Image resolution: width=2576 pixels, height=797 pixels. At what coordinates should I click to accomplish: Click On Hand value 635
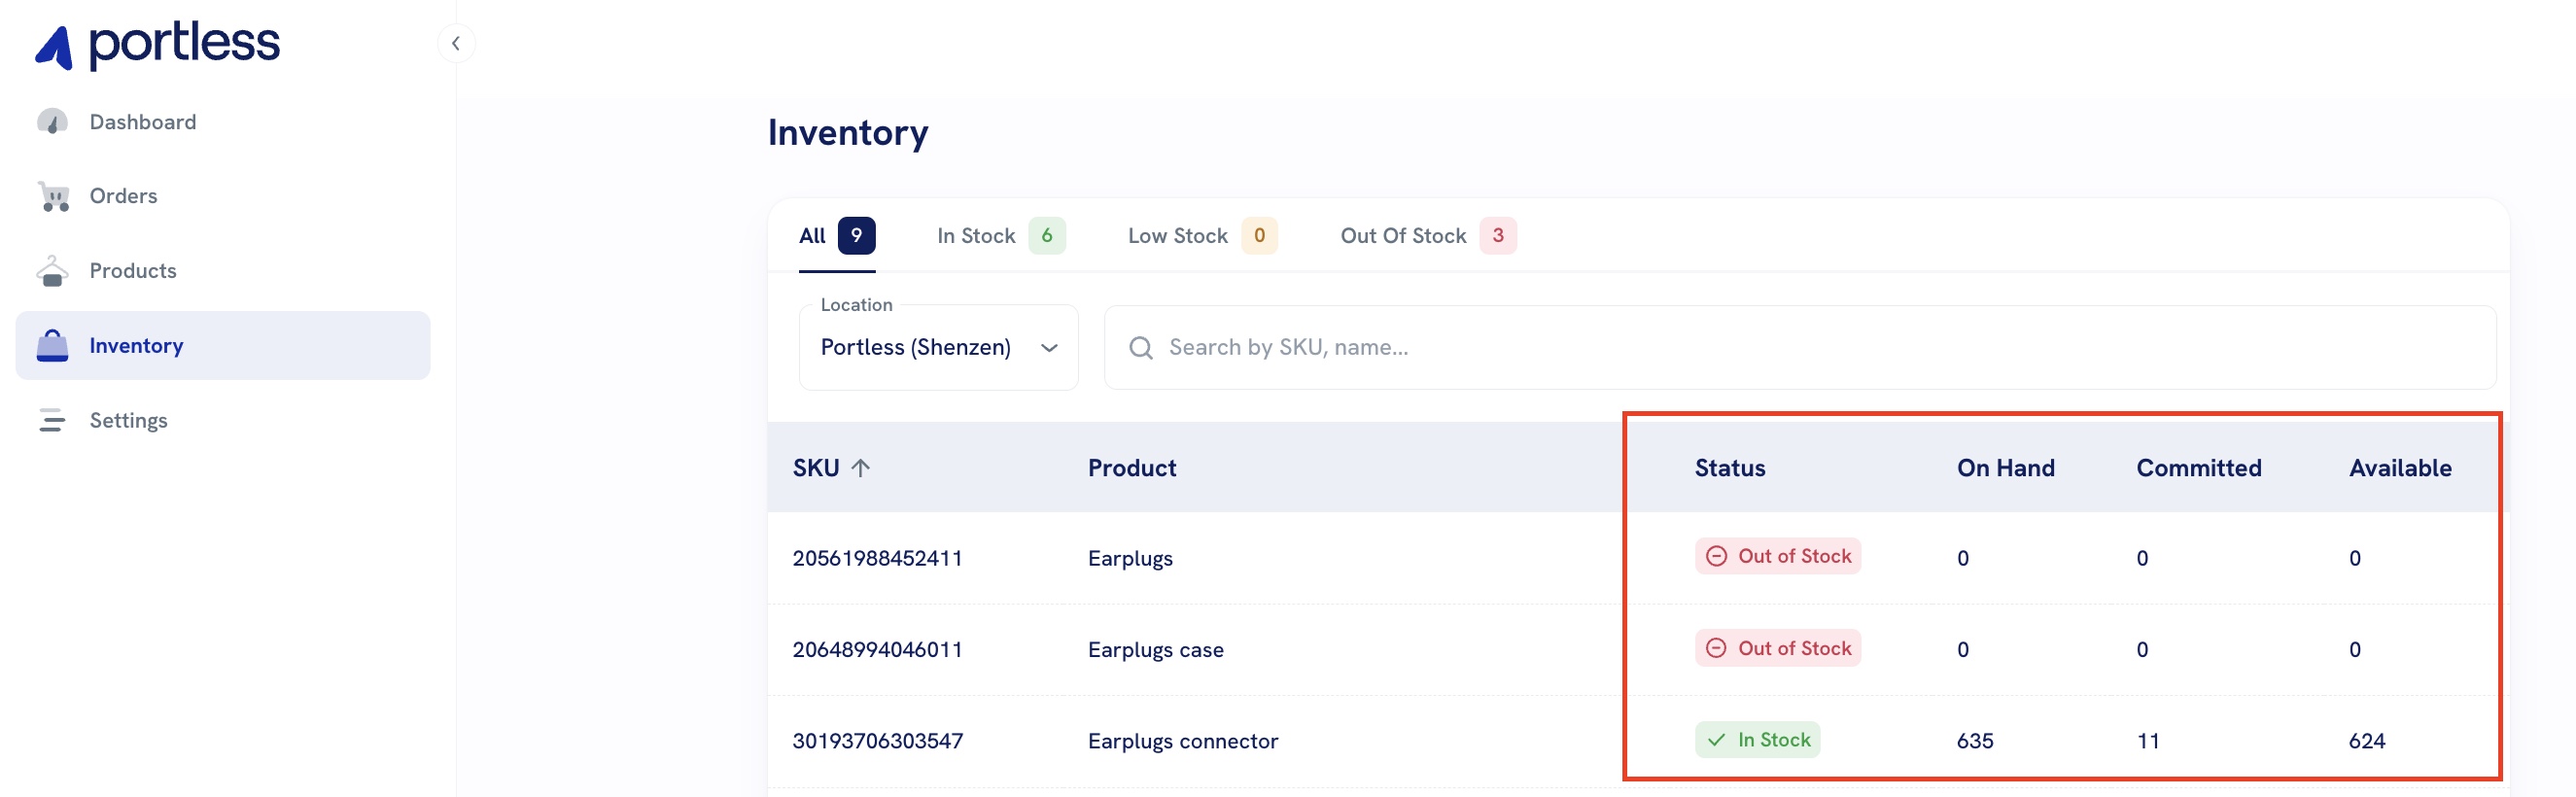click(1975, 741)
